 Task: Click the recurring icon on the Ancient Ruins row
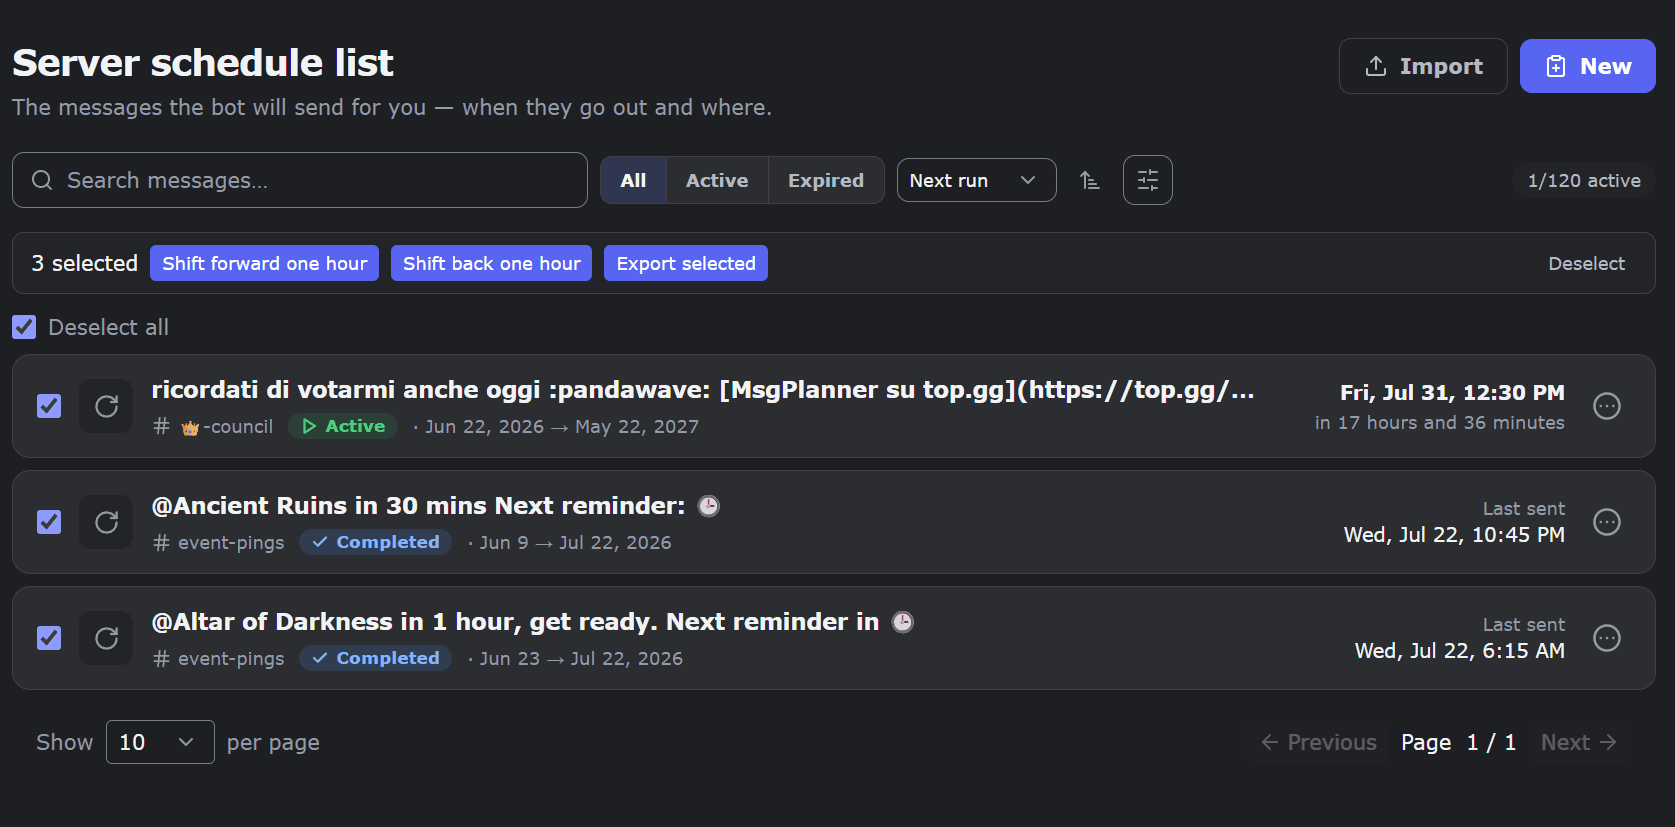click(106, 522)
